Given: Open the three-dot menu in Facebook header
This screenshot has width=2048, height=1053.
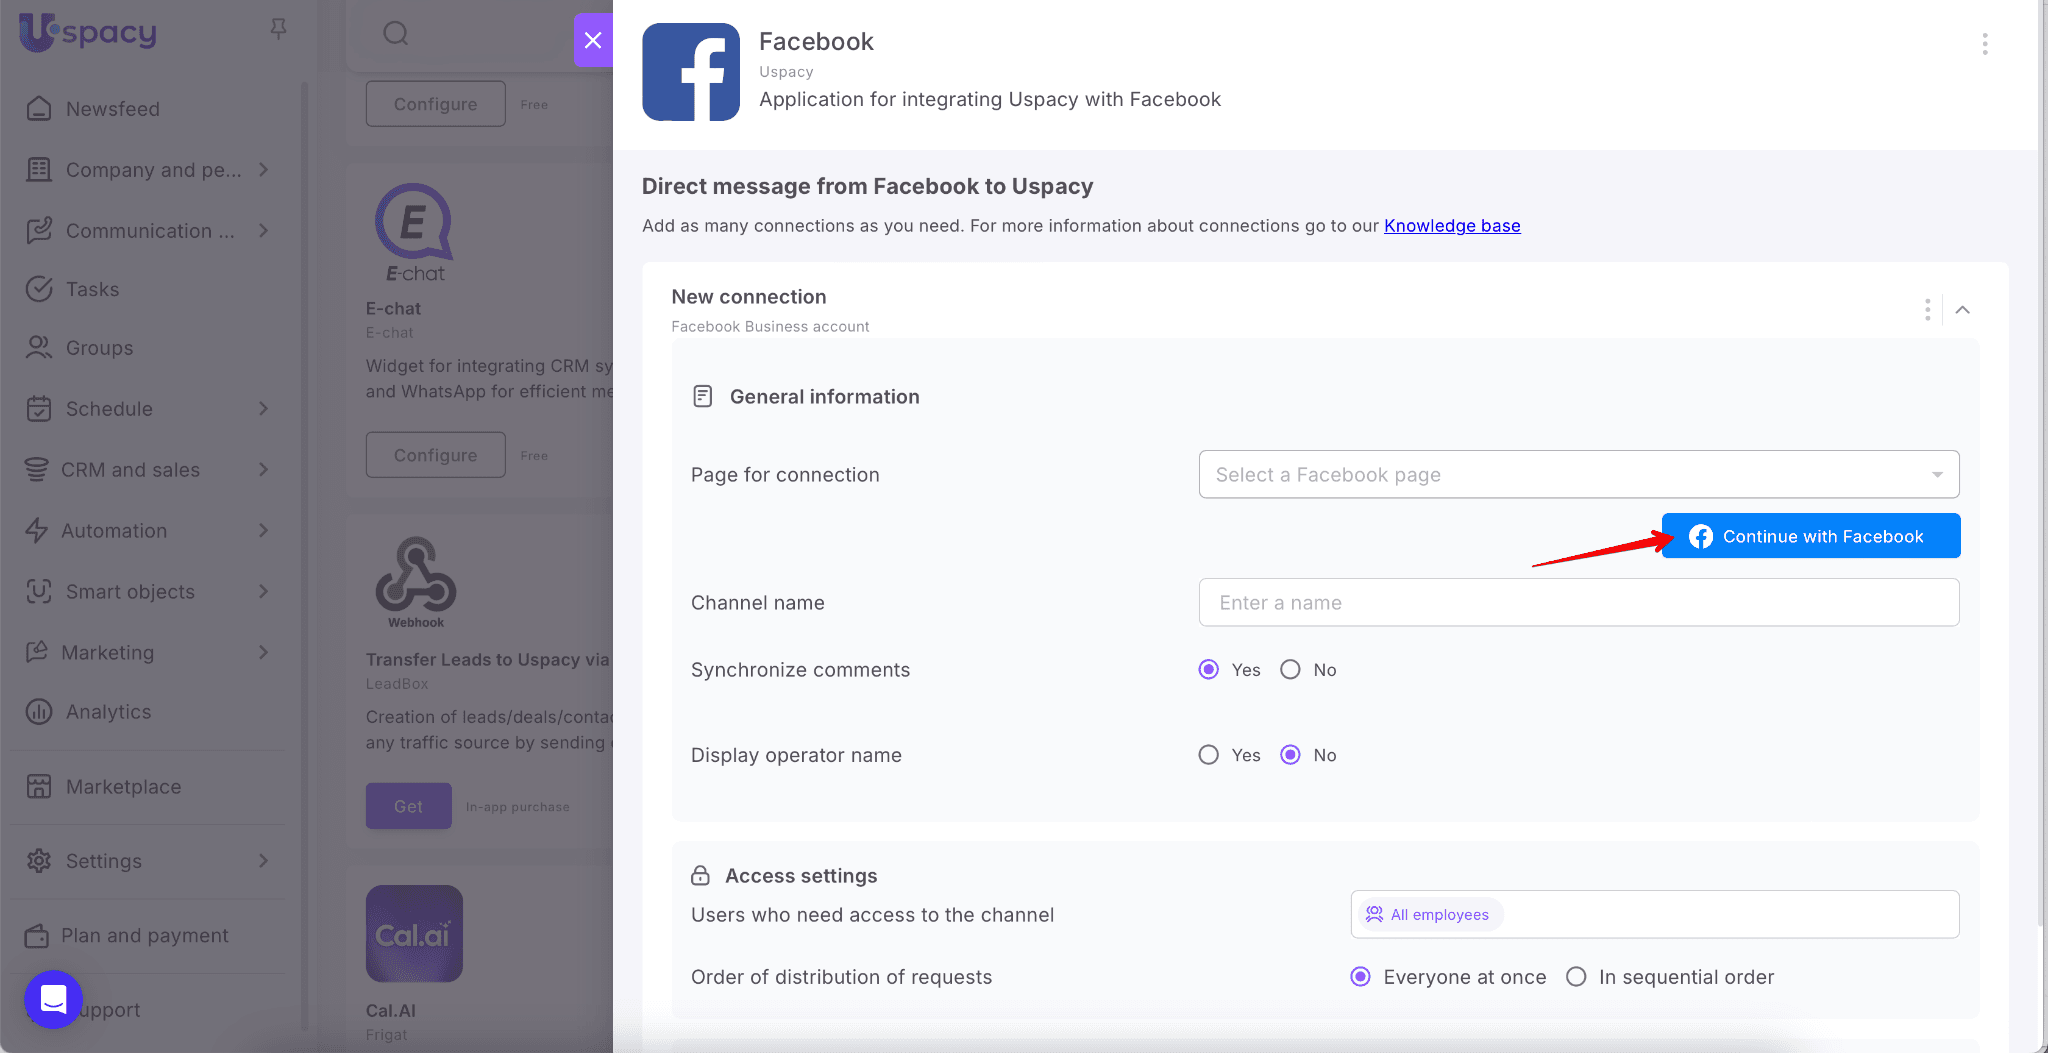Looking at the screenshot, I should [x=1984, y=44].
